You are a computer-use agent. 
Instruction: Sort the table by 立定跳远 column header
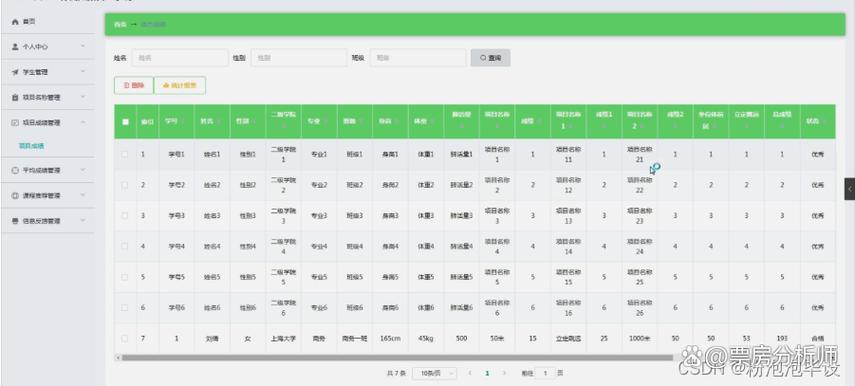746,122
